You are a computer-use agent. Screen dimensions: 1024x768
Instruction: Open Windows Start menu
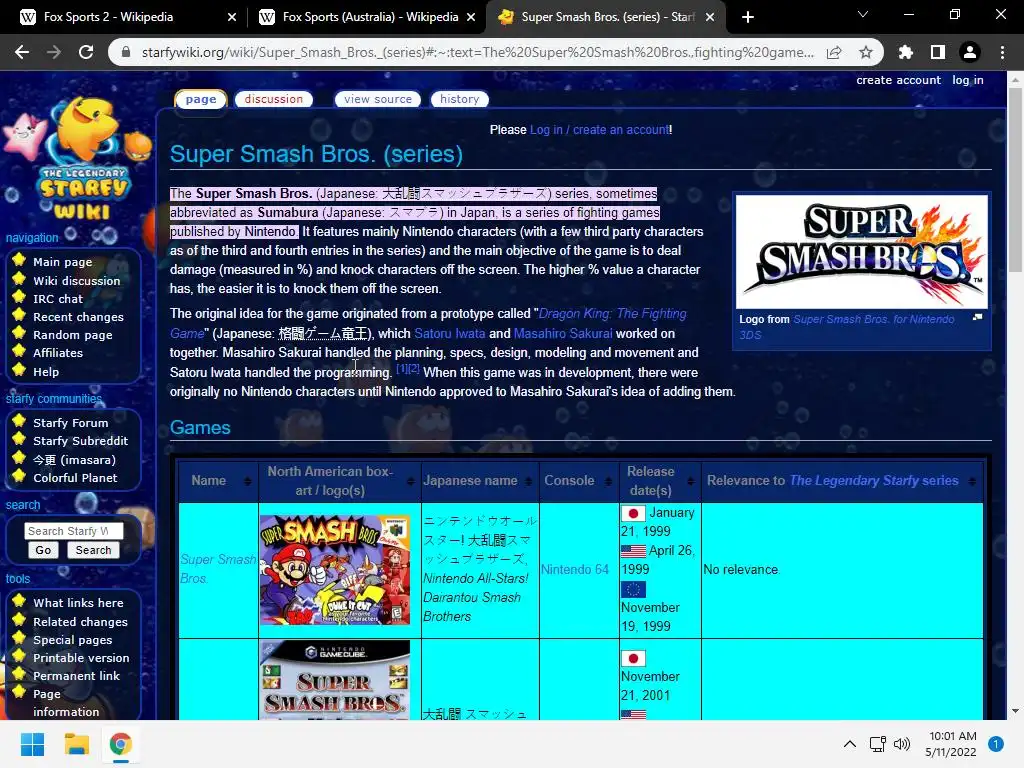point(32,744)
